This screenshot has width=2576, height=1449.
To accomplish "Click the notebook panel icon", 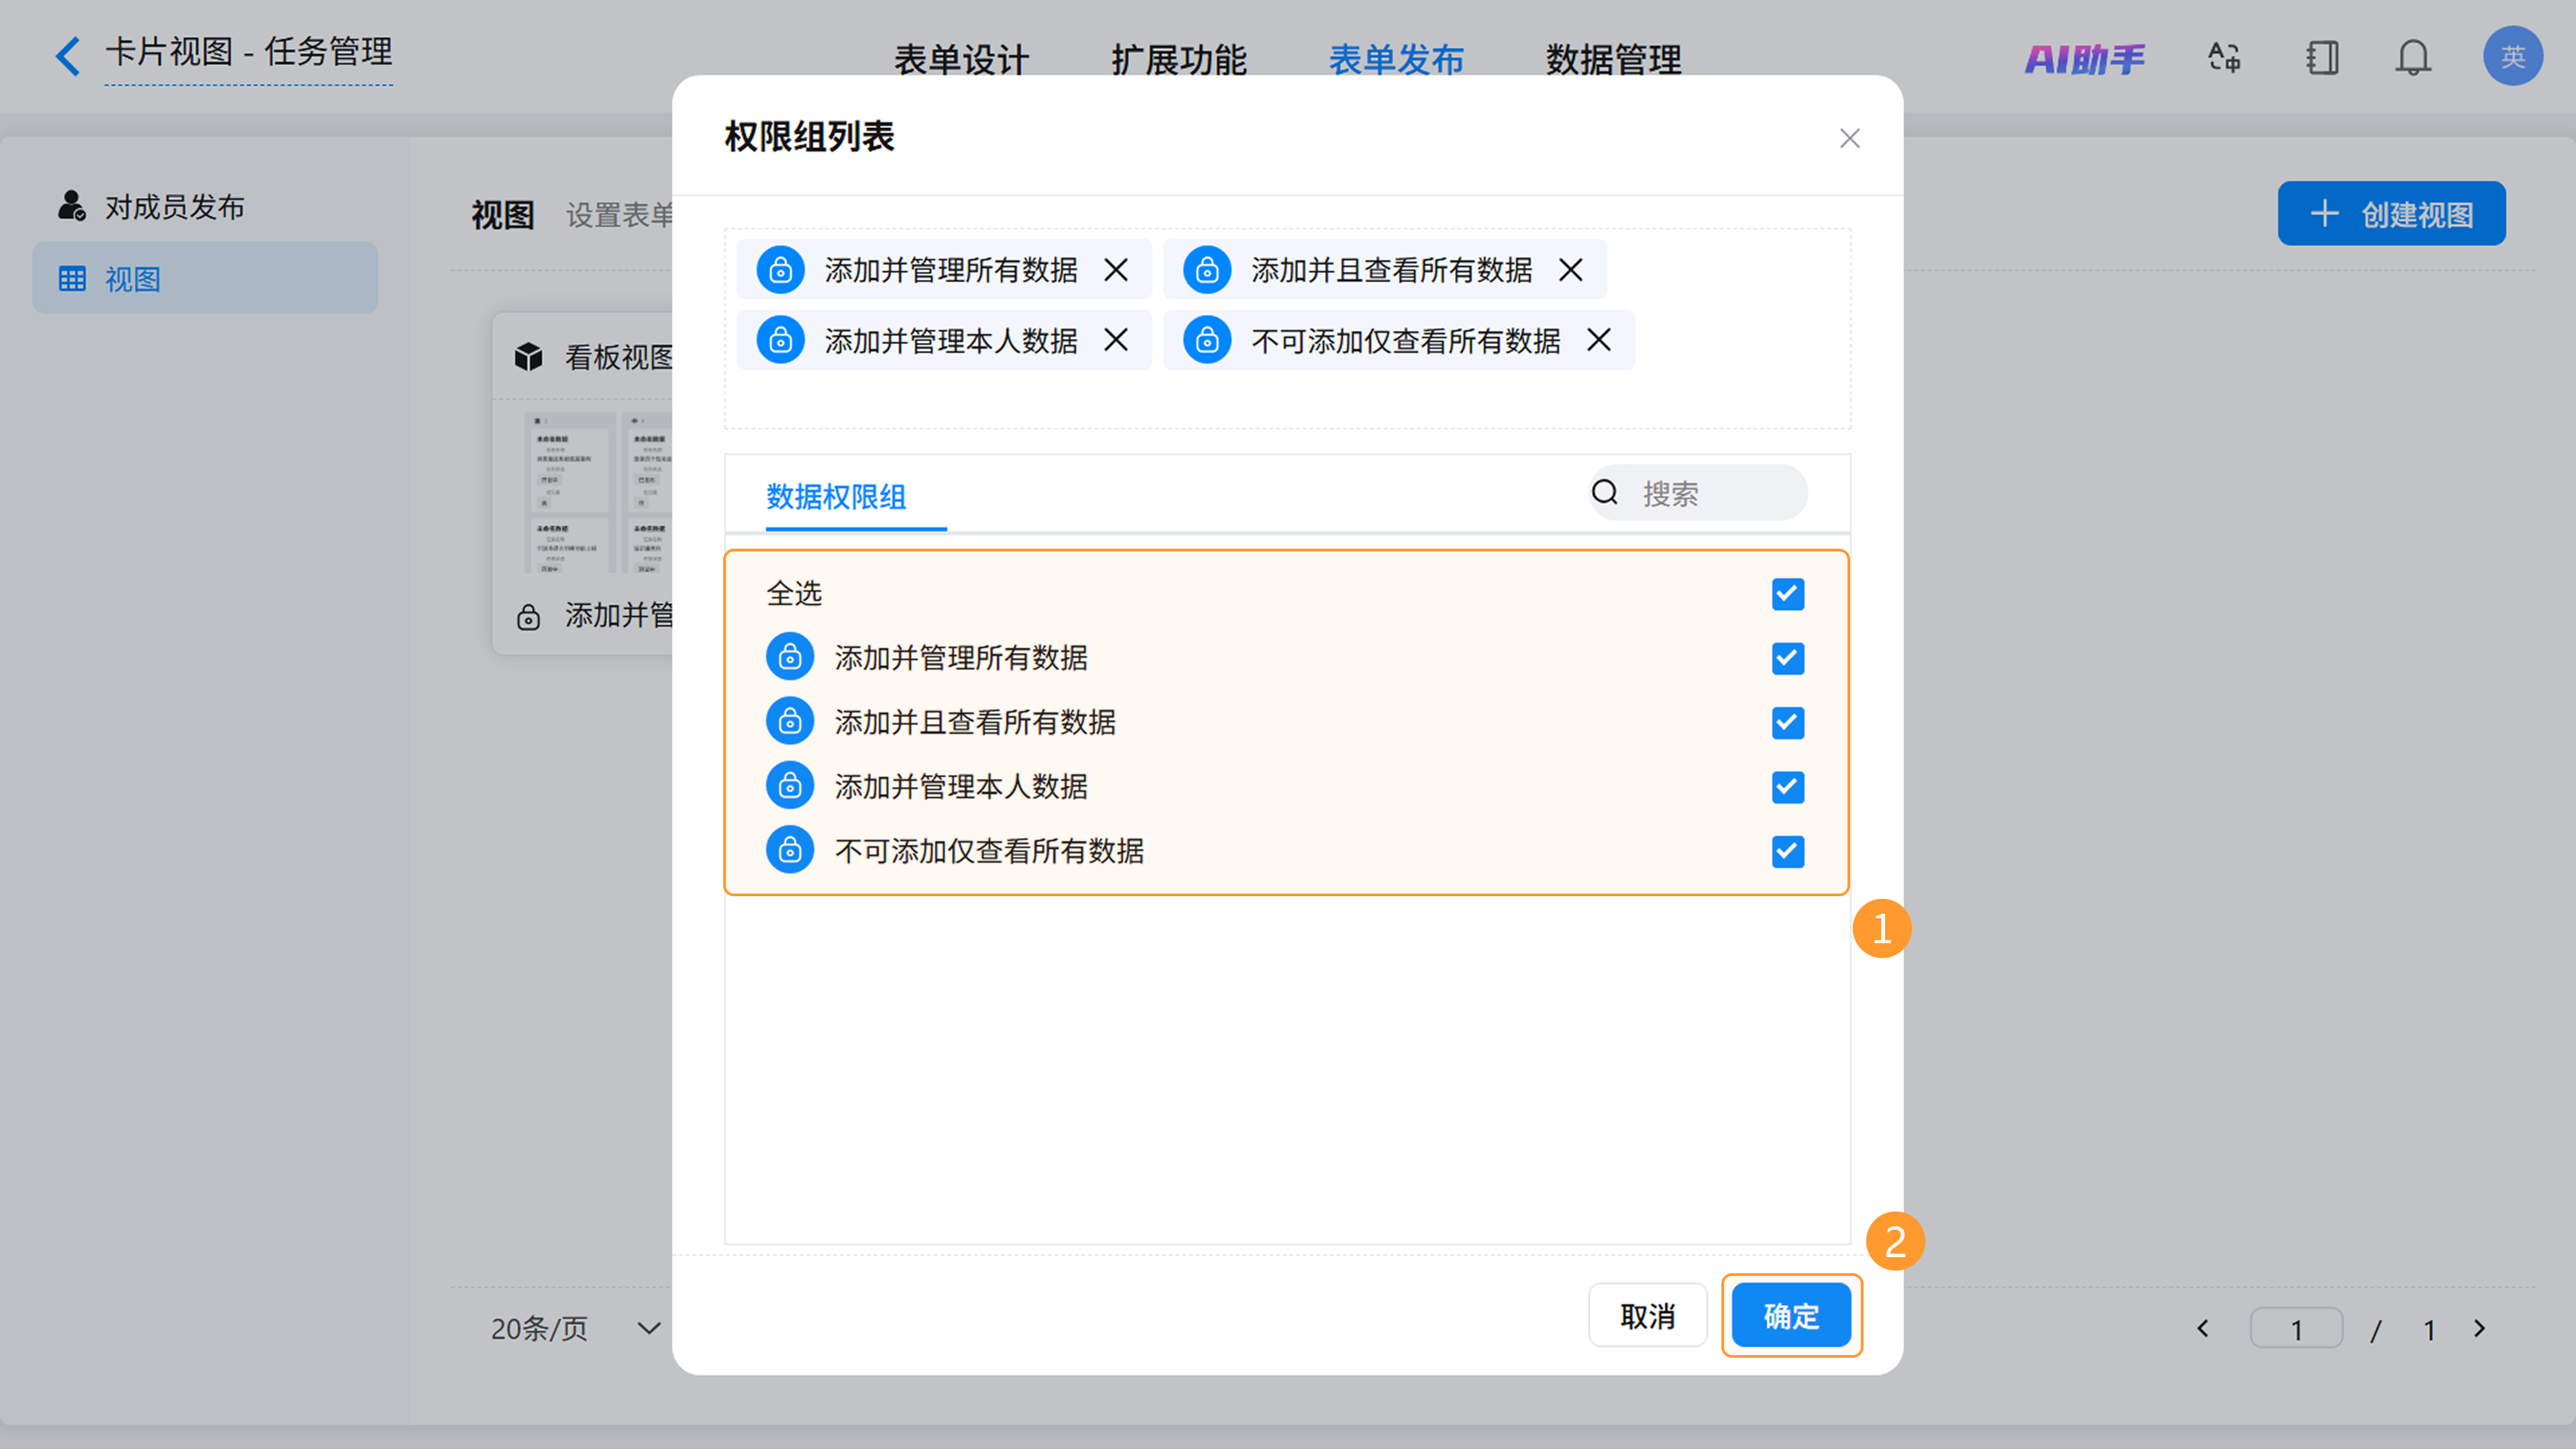I will [2322, 57].
